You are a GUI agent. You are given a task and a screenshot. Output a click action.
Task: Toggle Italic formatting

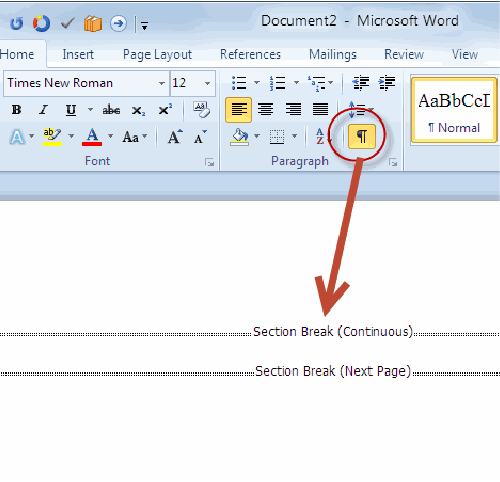tap(44, 110)
